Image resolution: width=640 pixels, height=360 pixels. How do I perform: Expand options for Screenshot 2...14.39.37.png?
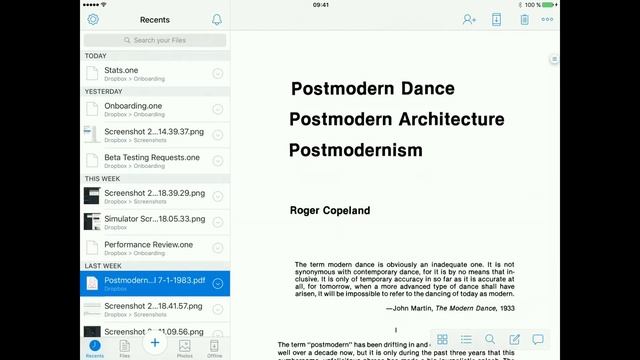(x=218, y=135)
